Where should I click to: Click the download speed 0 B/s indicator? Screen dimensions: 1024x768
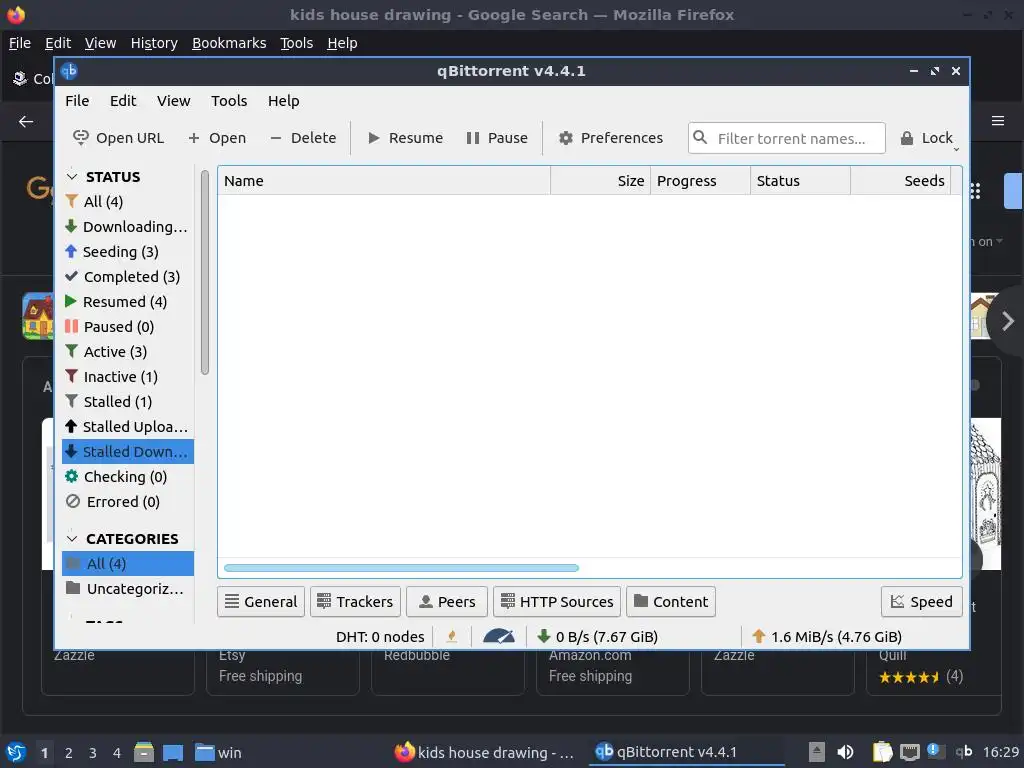click(x=597, y=637)
